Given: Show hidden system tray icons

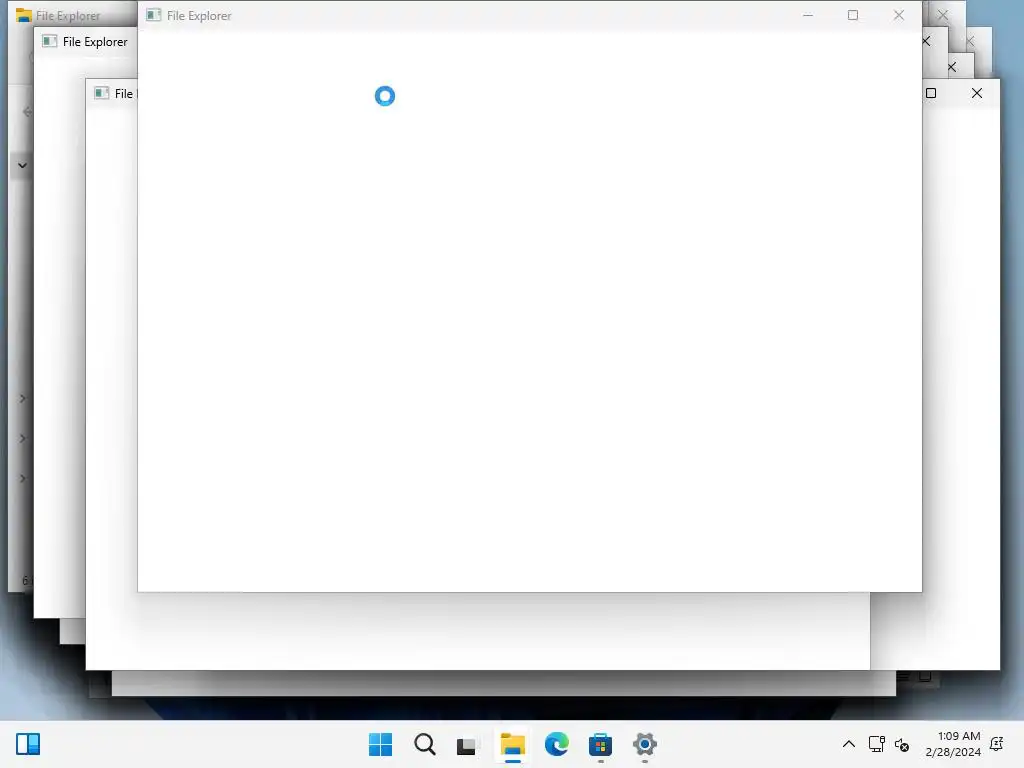Looking at the screenshot, I should [848, 744].
